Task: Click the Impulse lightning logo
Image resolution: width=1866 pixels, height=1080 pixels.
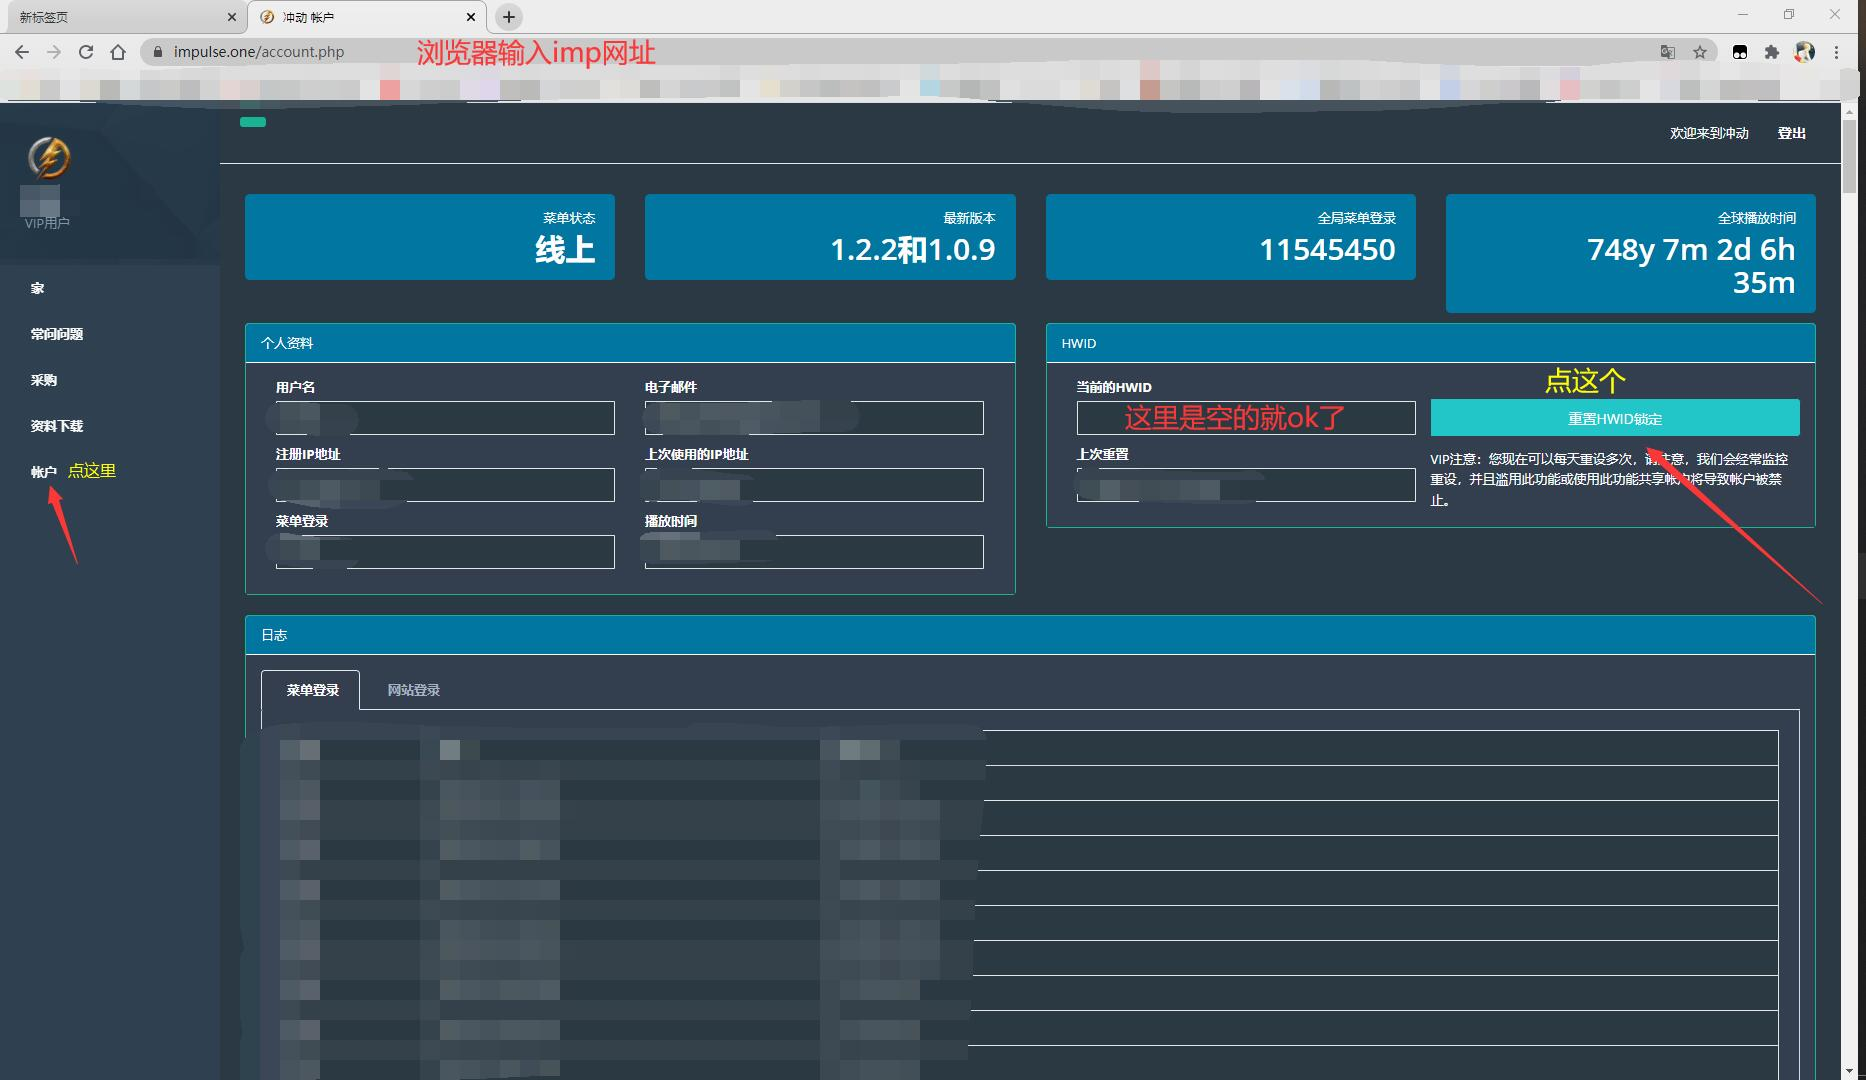Action: point(48,158)
